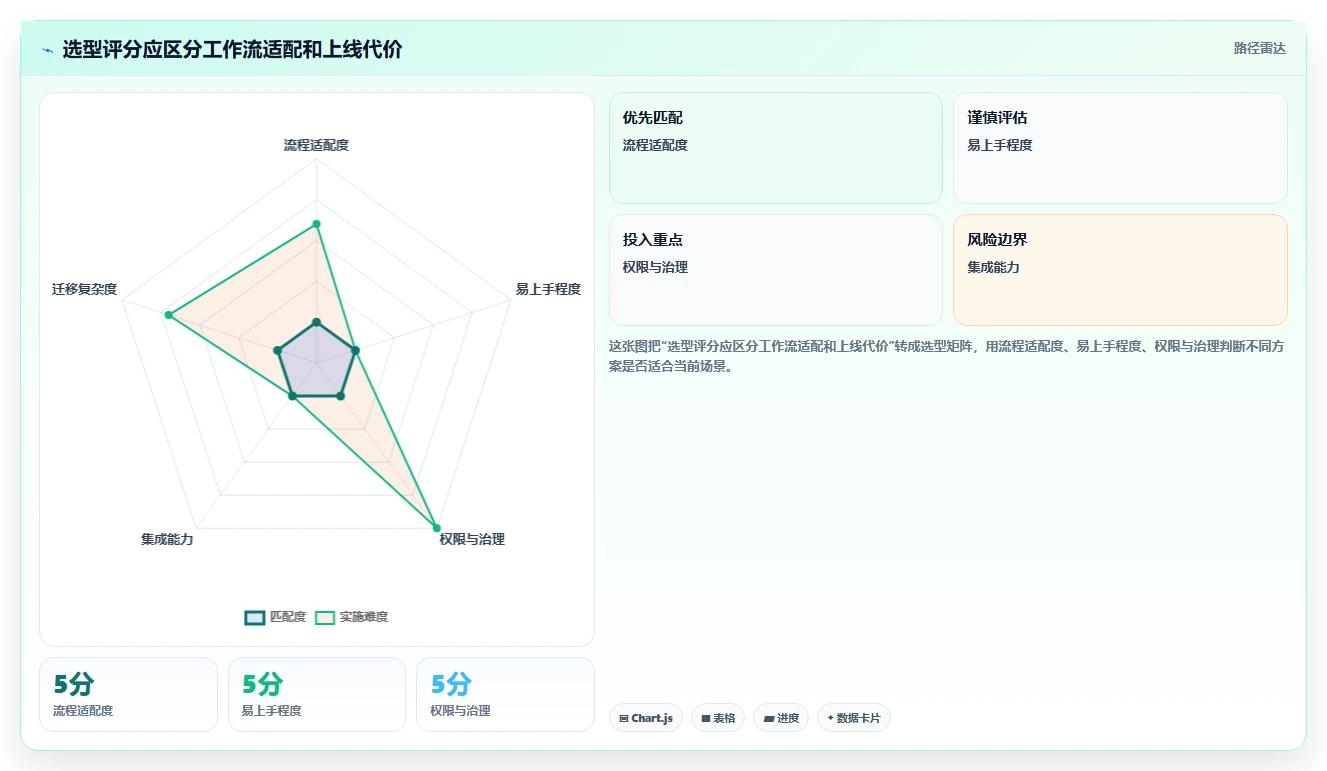
Task: Click the 权限与治理 text in the 投入重点 card
Action: [655, 267]
